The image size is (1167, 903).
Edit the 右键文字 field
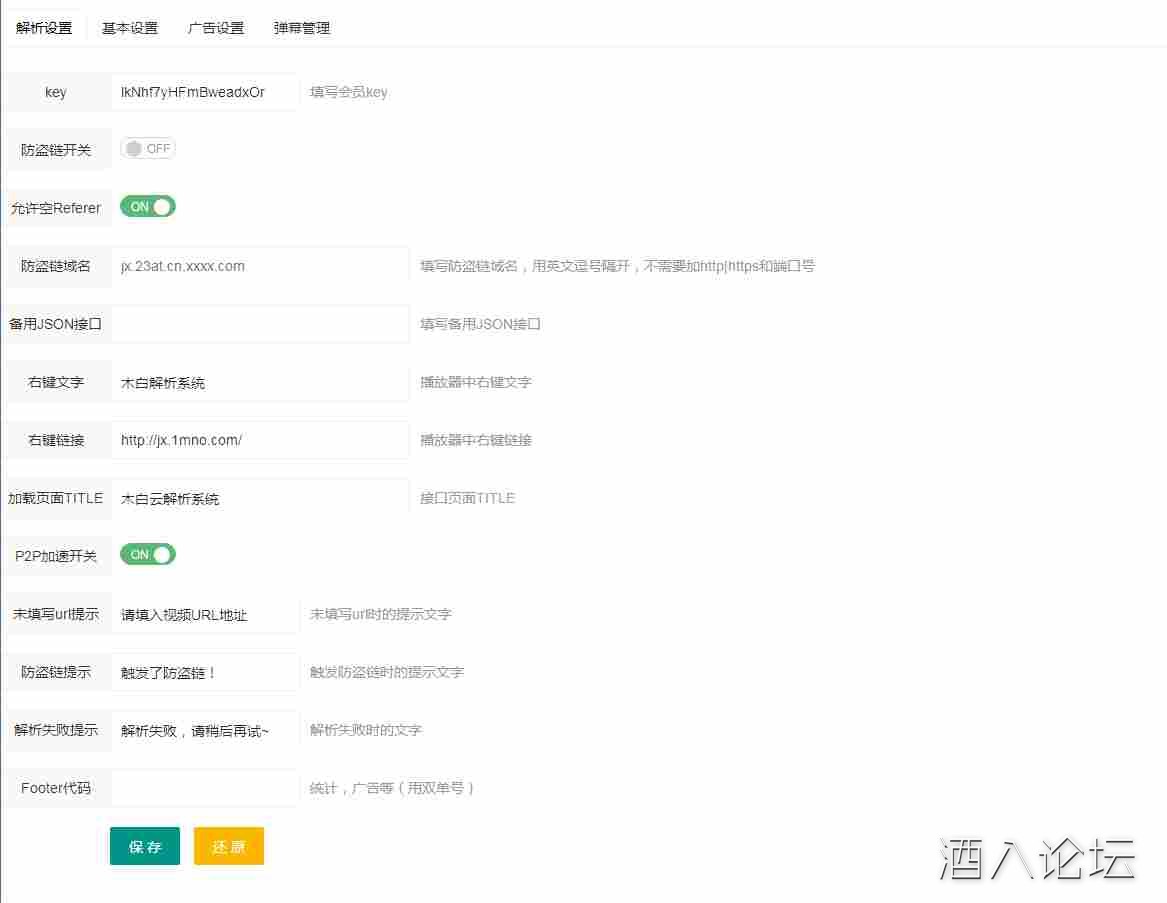pyautogui.click(x=260, y=382)
